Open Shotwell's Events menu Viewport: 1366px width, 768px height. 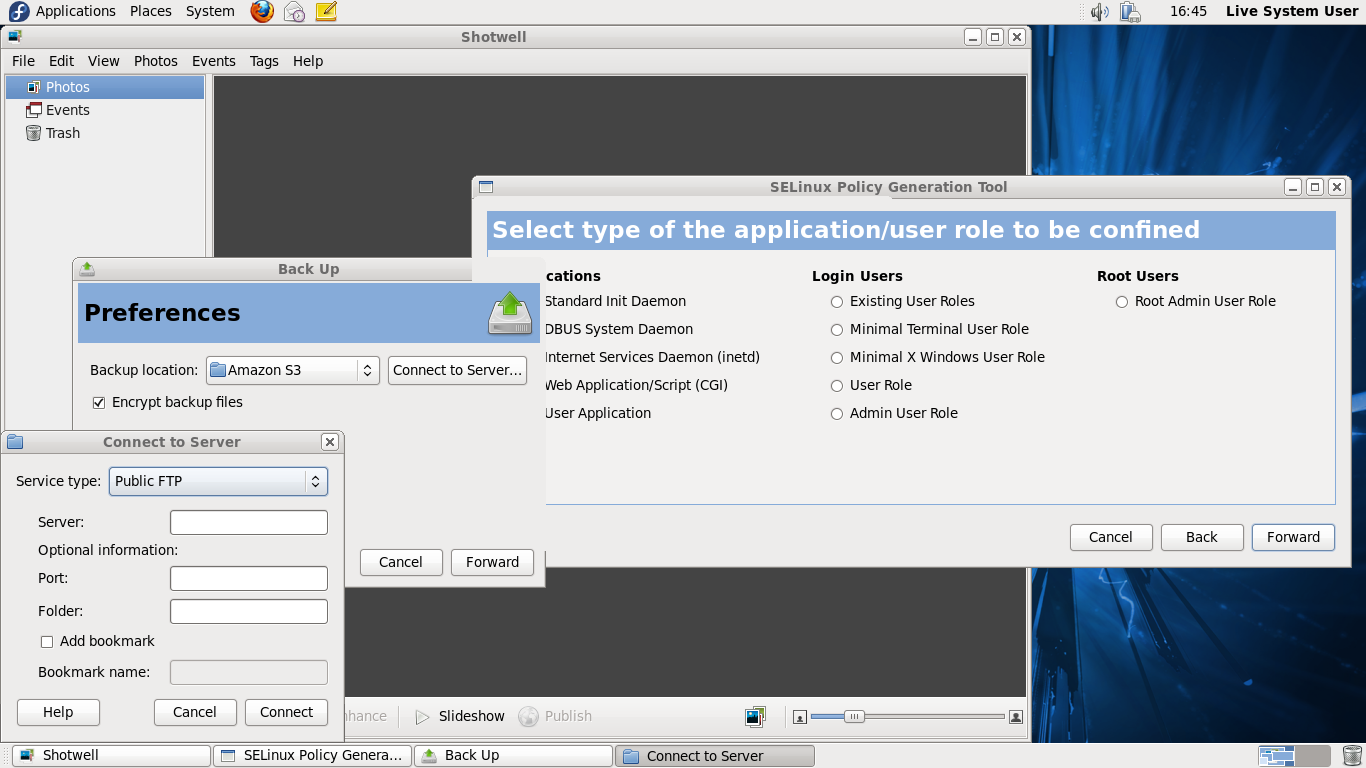[x=214, y=61]
